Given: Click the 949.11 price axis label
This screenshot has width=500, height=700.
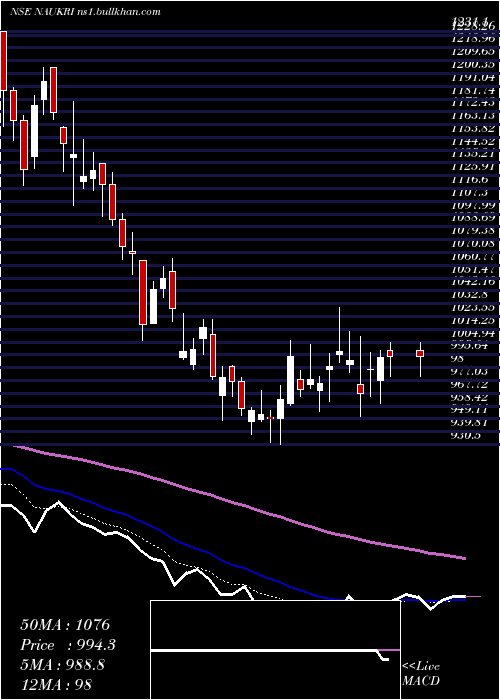Looking at the screenshot, I should coord(470,410).
